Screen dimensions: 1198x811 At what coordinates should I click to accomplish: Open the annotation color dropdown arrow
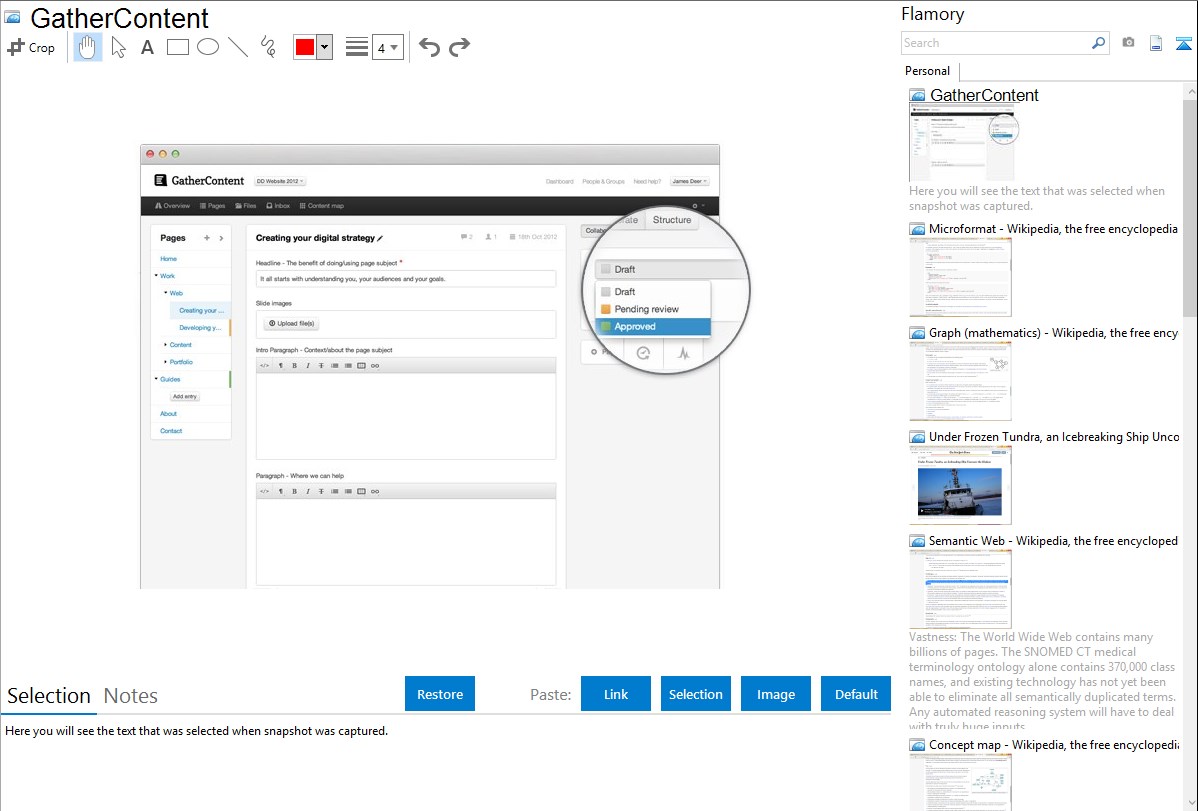tap(325, 47)
